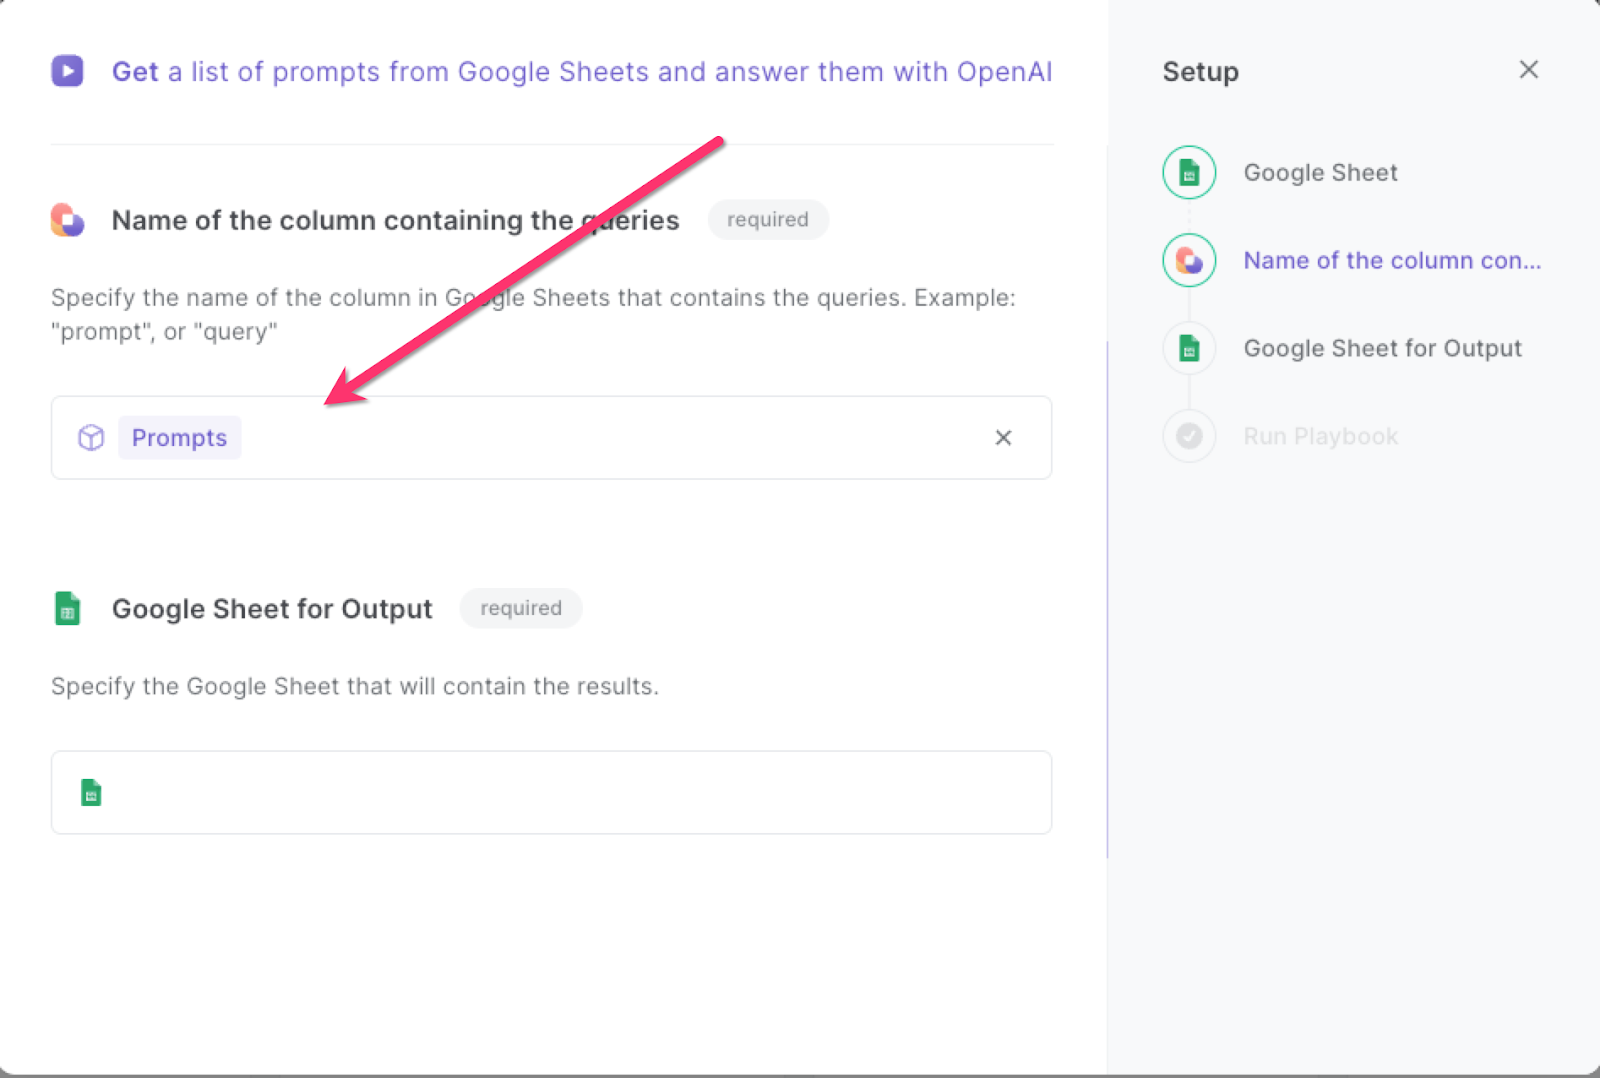Screen dimensions: 1600x1078
Task: Select Name of the column step in Setup
Action: (x=1392, y=260)
